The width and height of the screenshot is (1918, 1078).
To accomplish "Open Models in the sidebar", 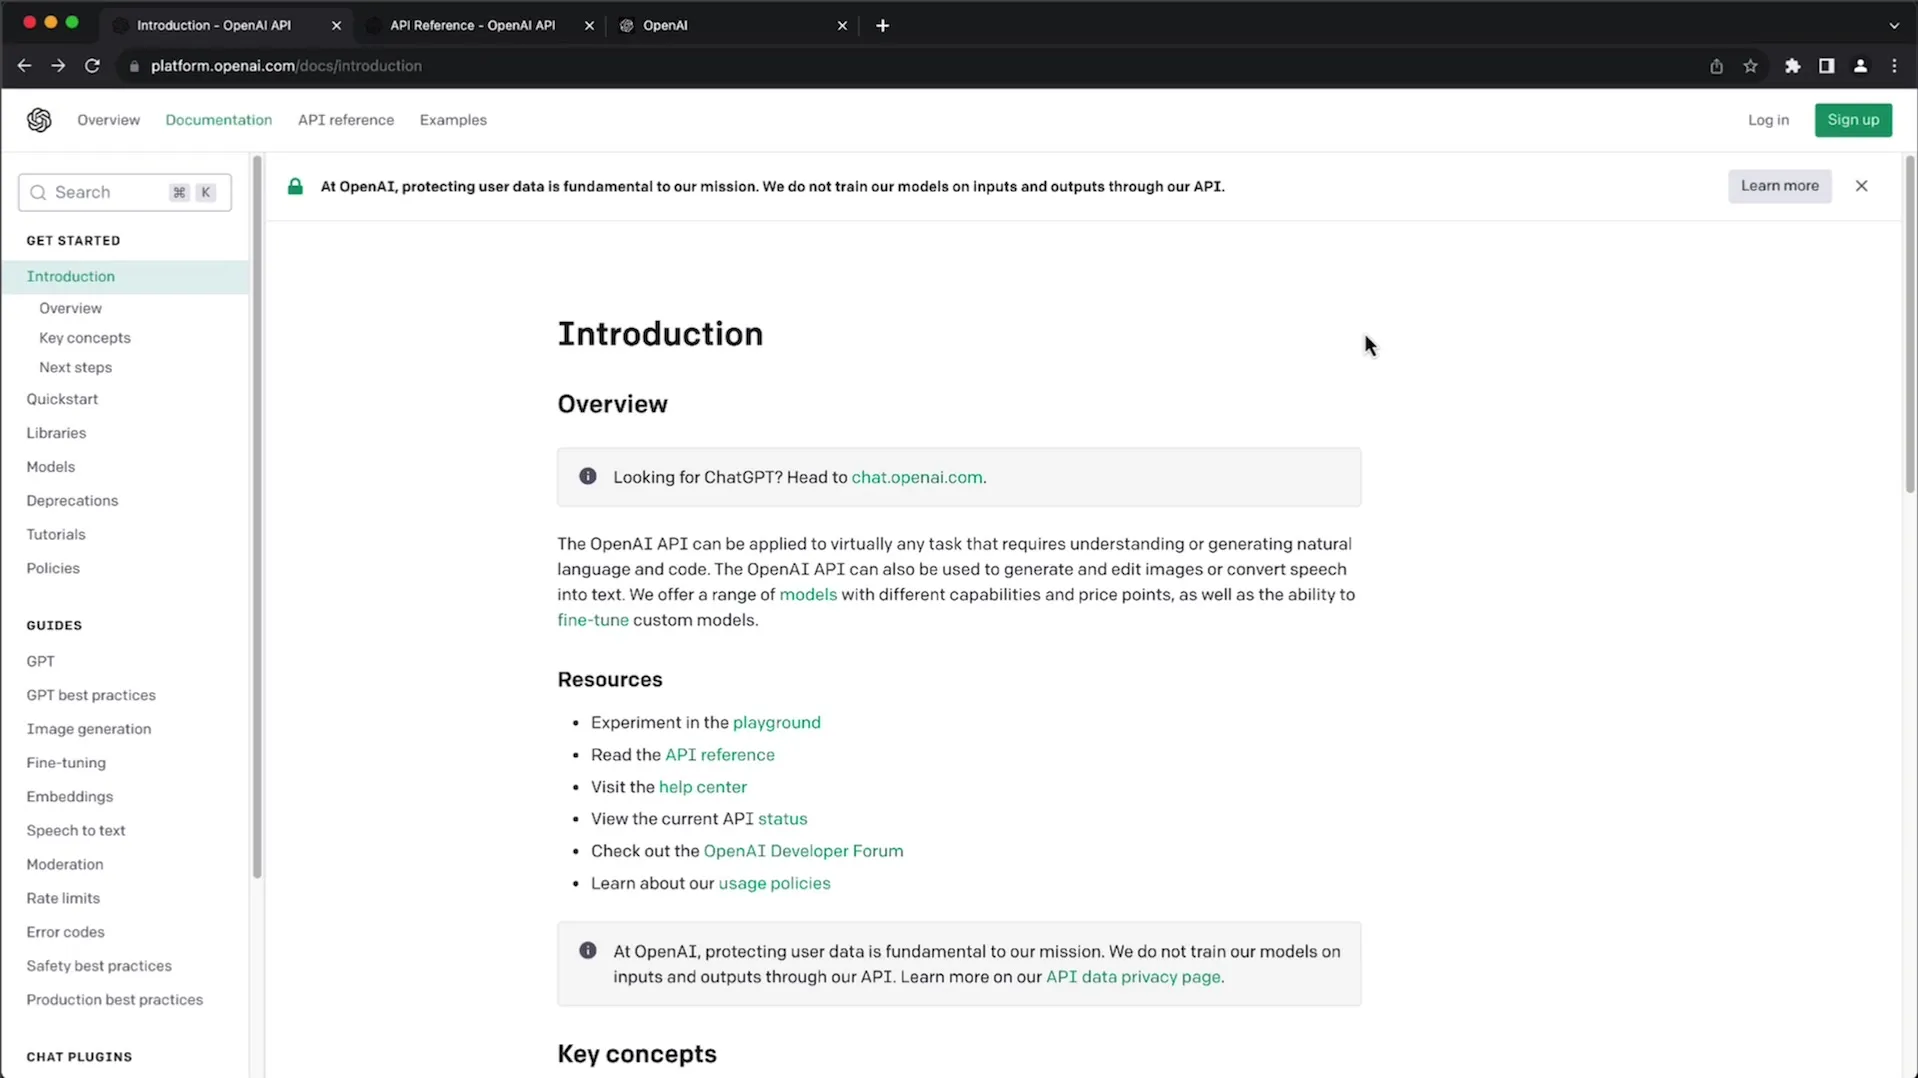I will 50,467.
